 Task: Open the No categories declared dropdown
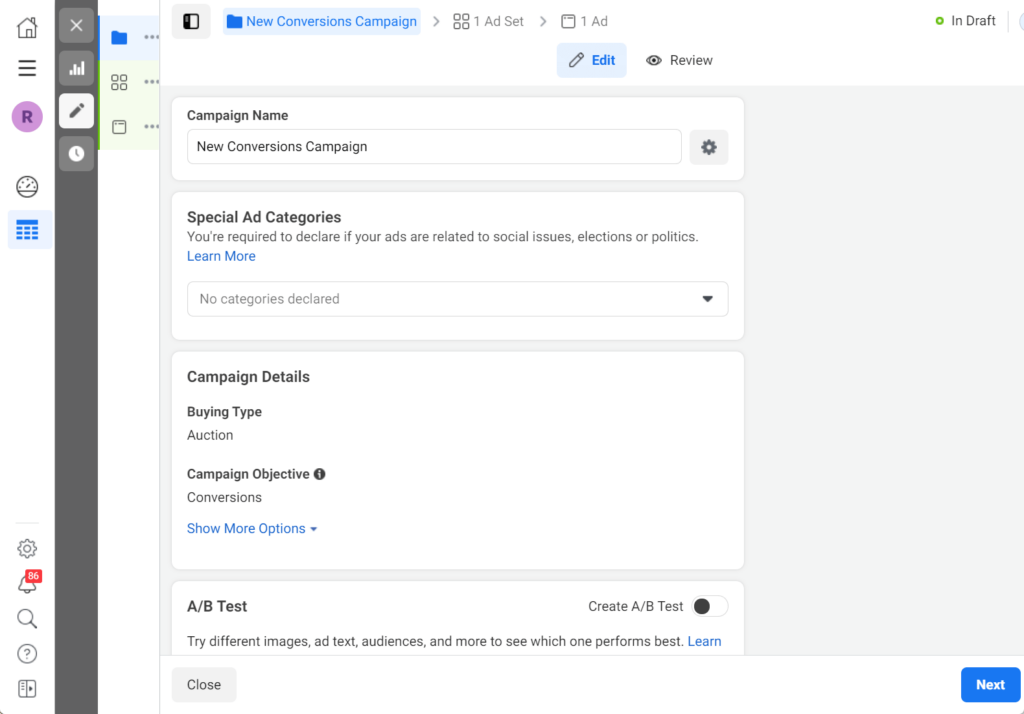[458, 299]
